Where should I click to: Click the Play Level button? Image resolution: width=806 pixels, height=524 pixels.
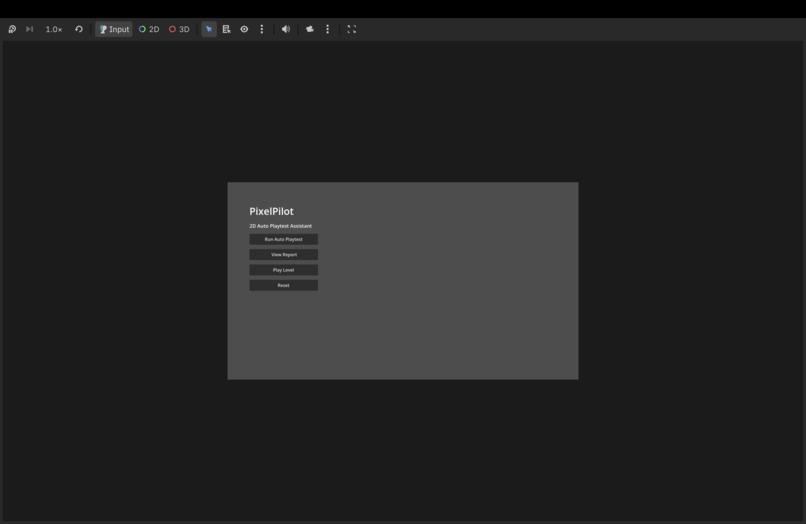284,270
